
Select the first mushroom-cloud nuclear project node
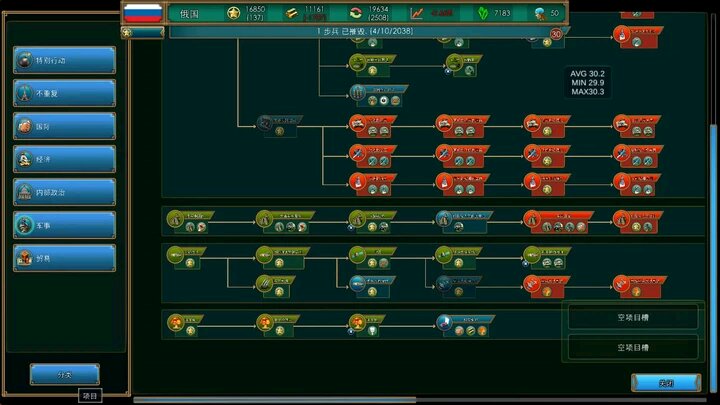(x=186, y=325)
